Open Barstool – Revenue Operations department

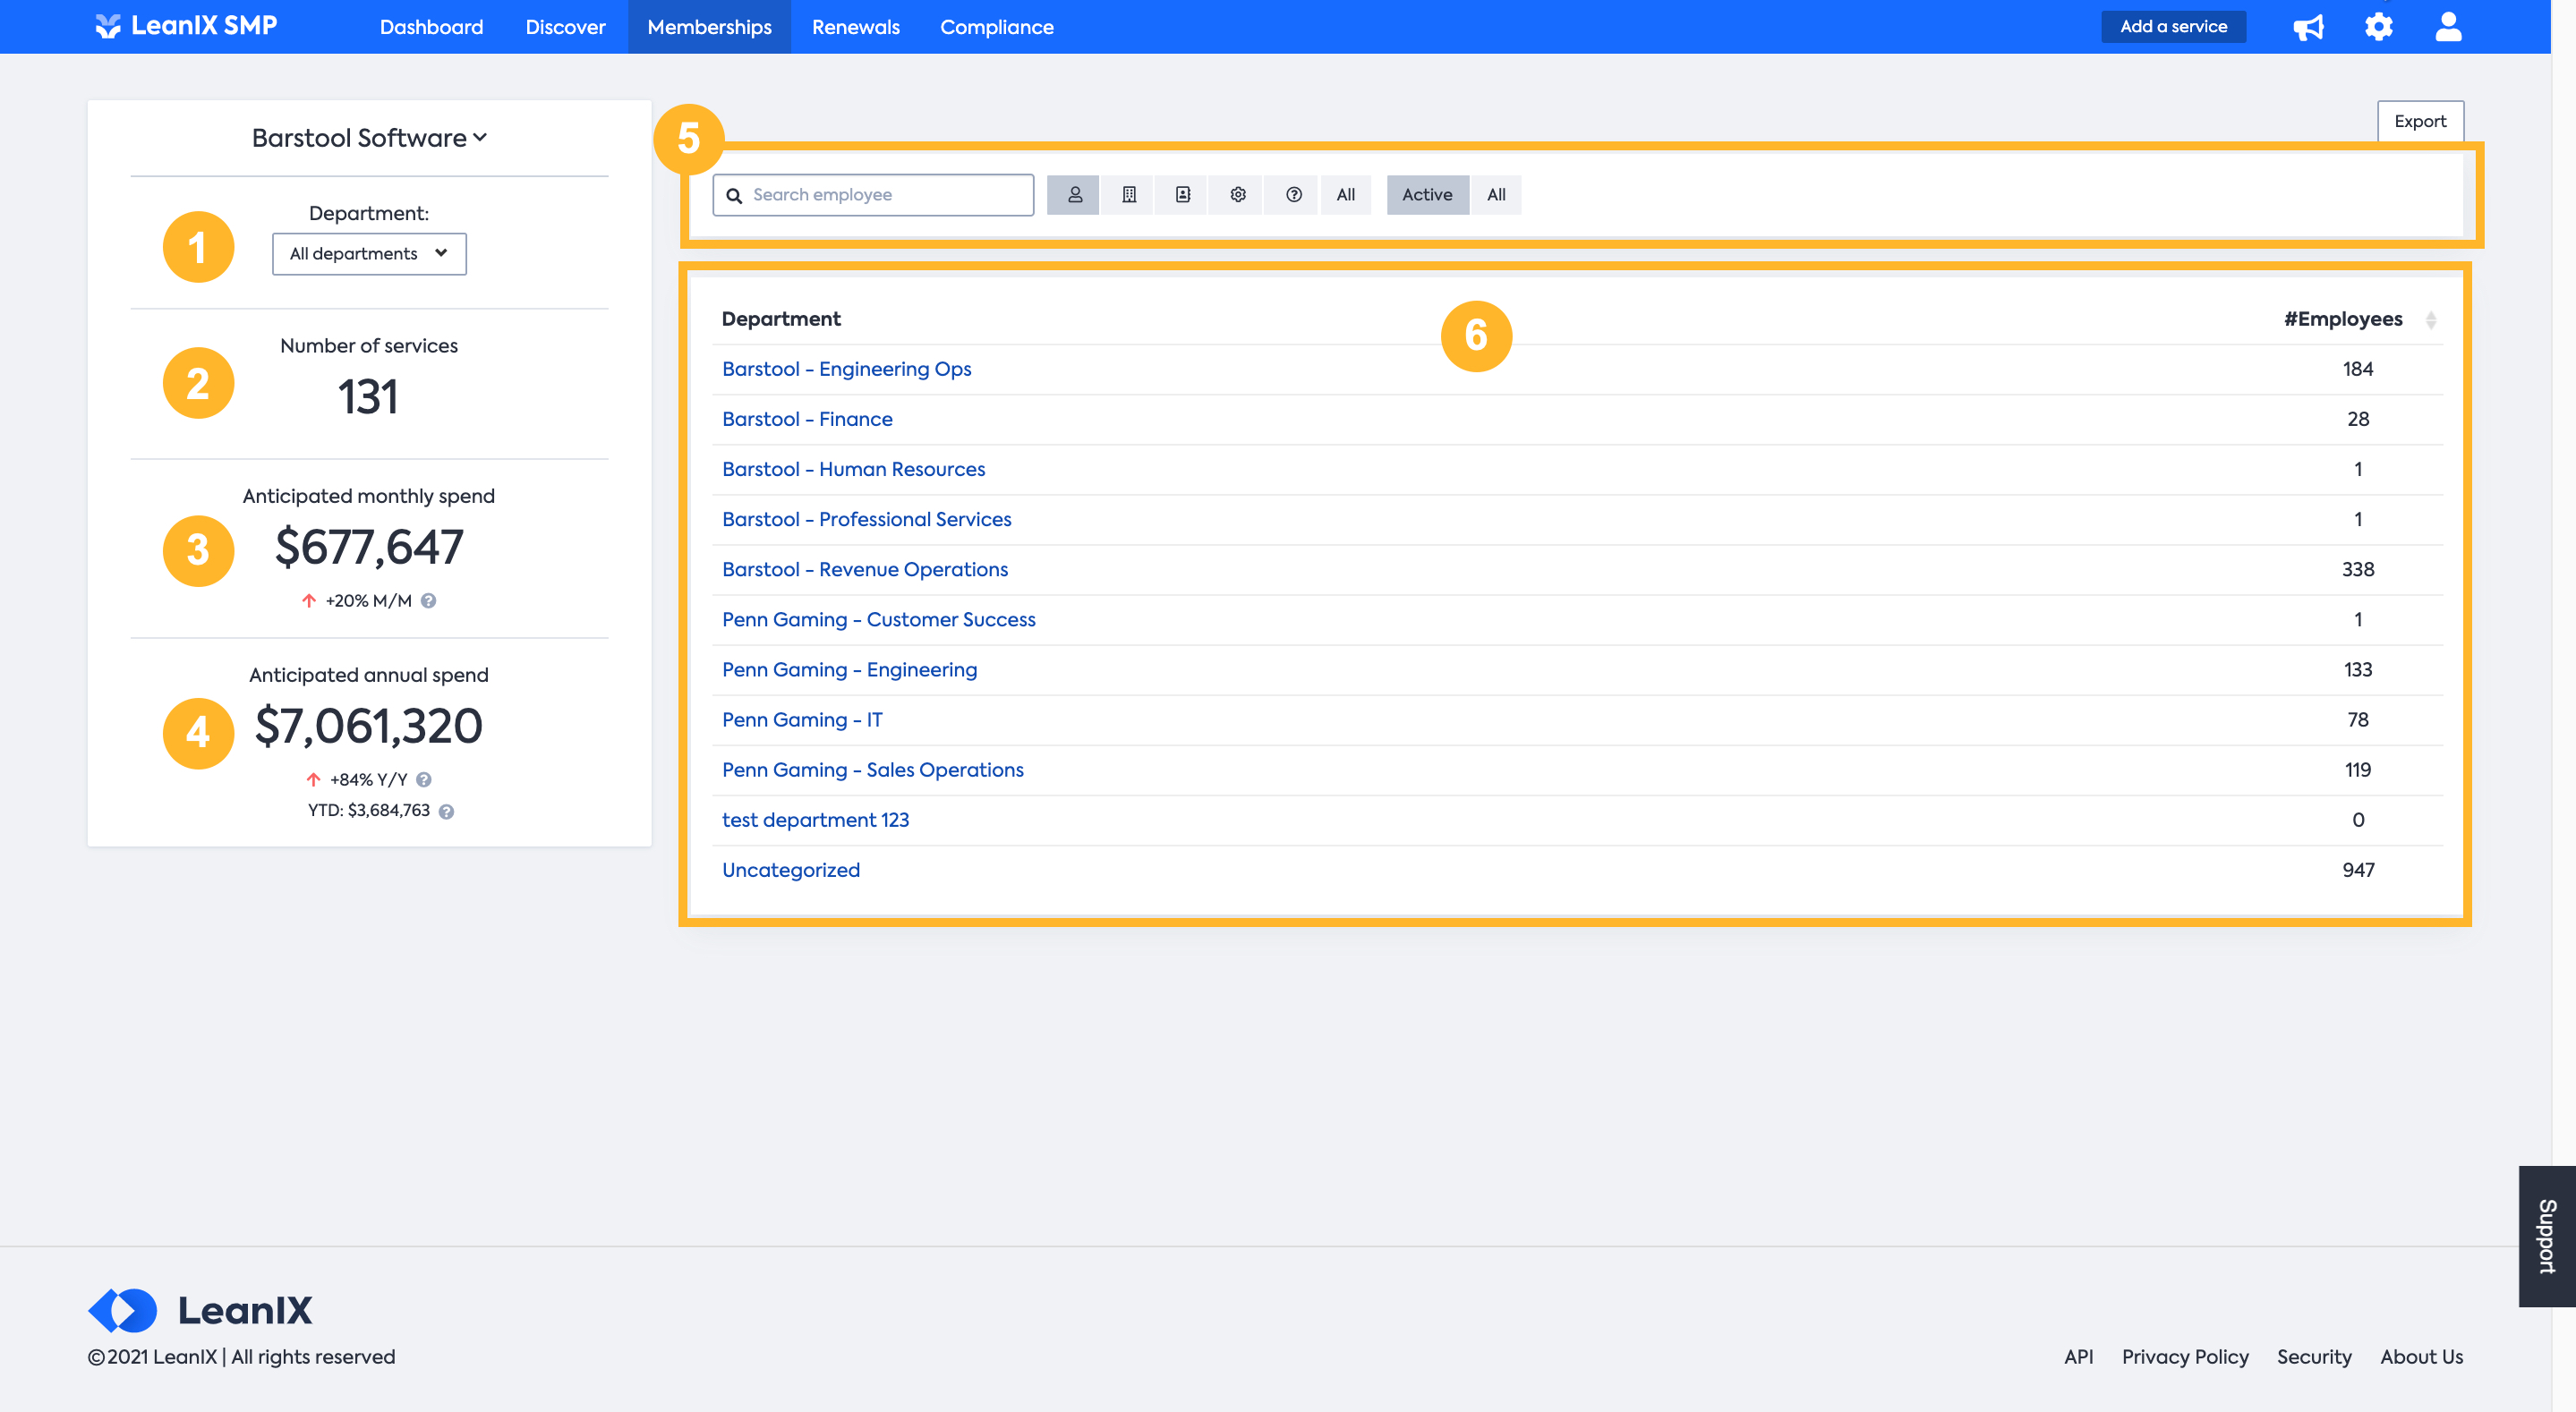point(865,569)
